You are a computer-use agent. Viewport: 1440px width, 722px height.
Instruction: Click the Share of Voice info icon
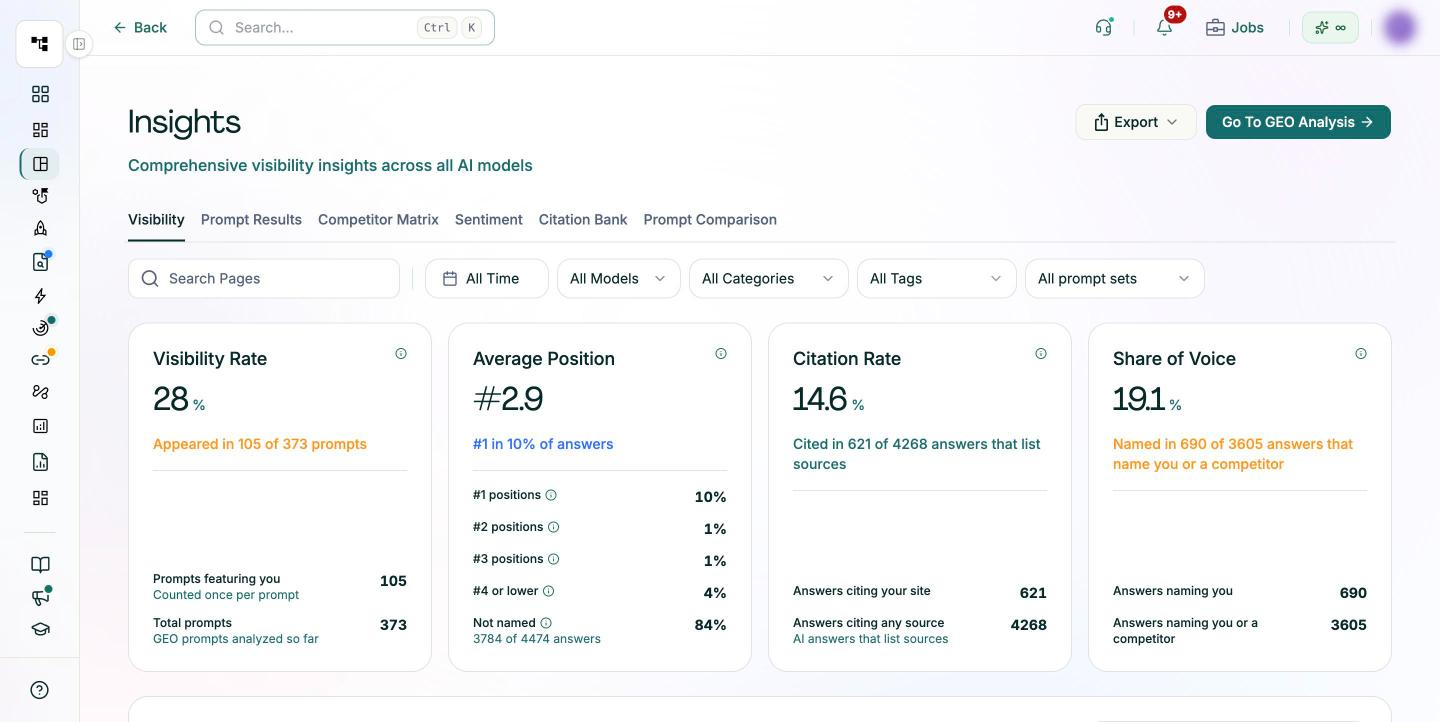1361,353
